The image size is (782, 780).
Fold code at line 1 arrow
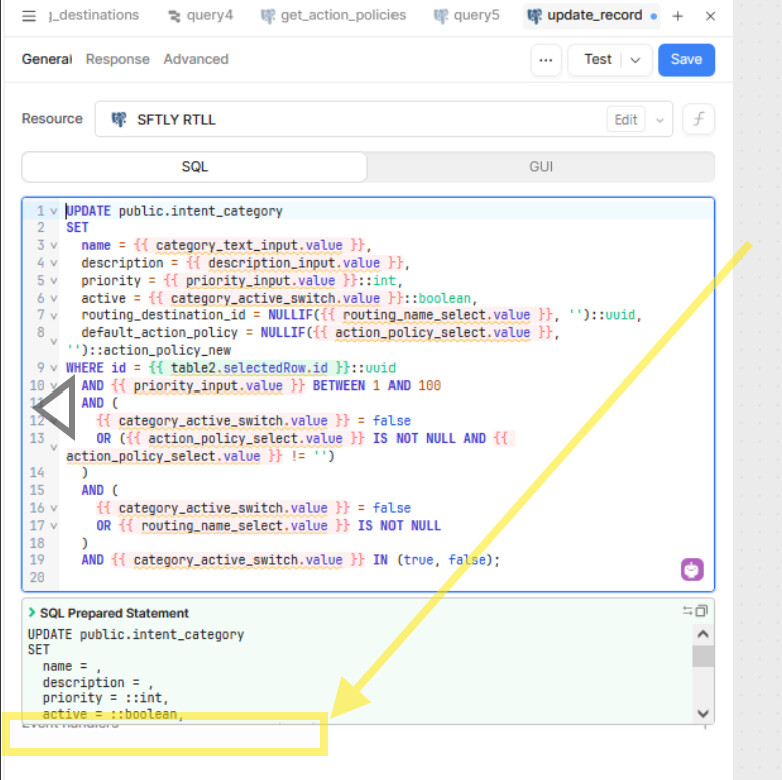[54, 211]
